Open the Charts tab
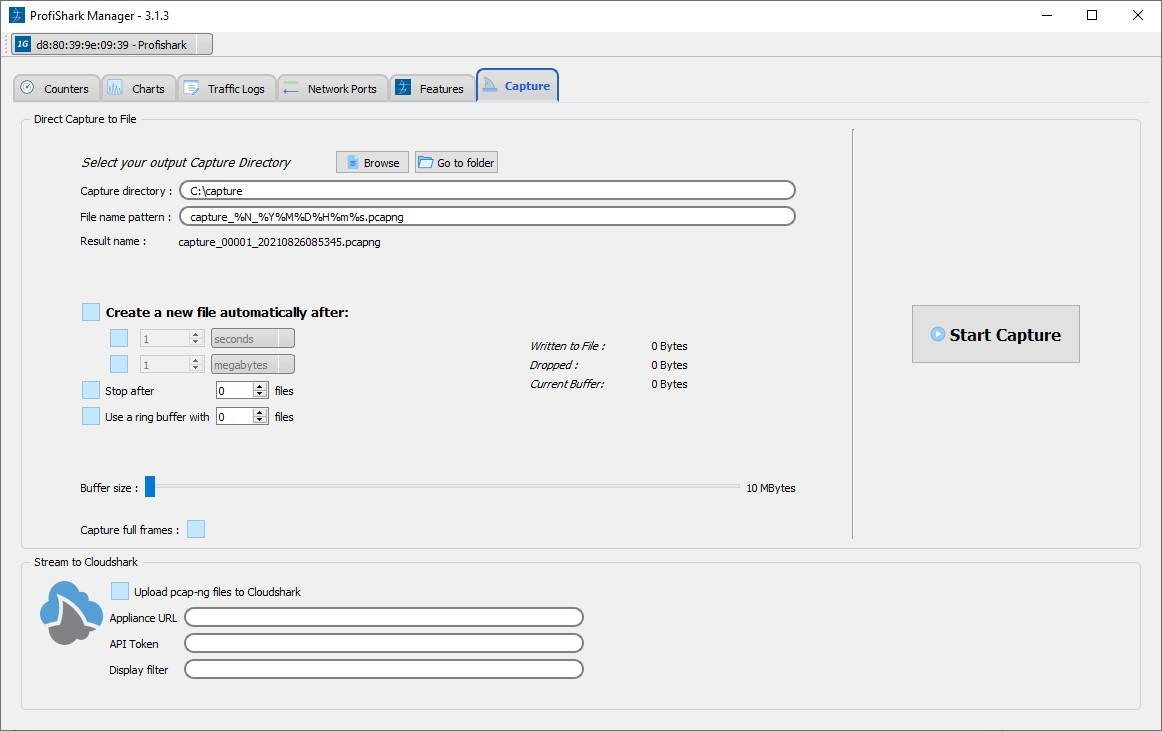The height and width of the screenshot is (731, 1162). coord(138,88)
